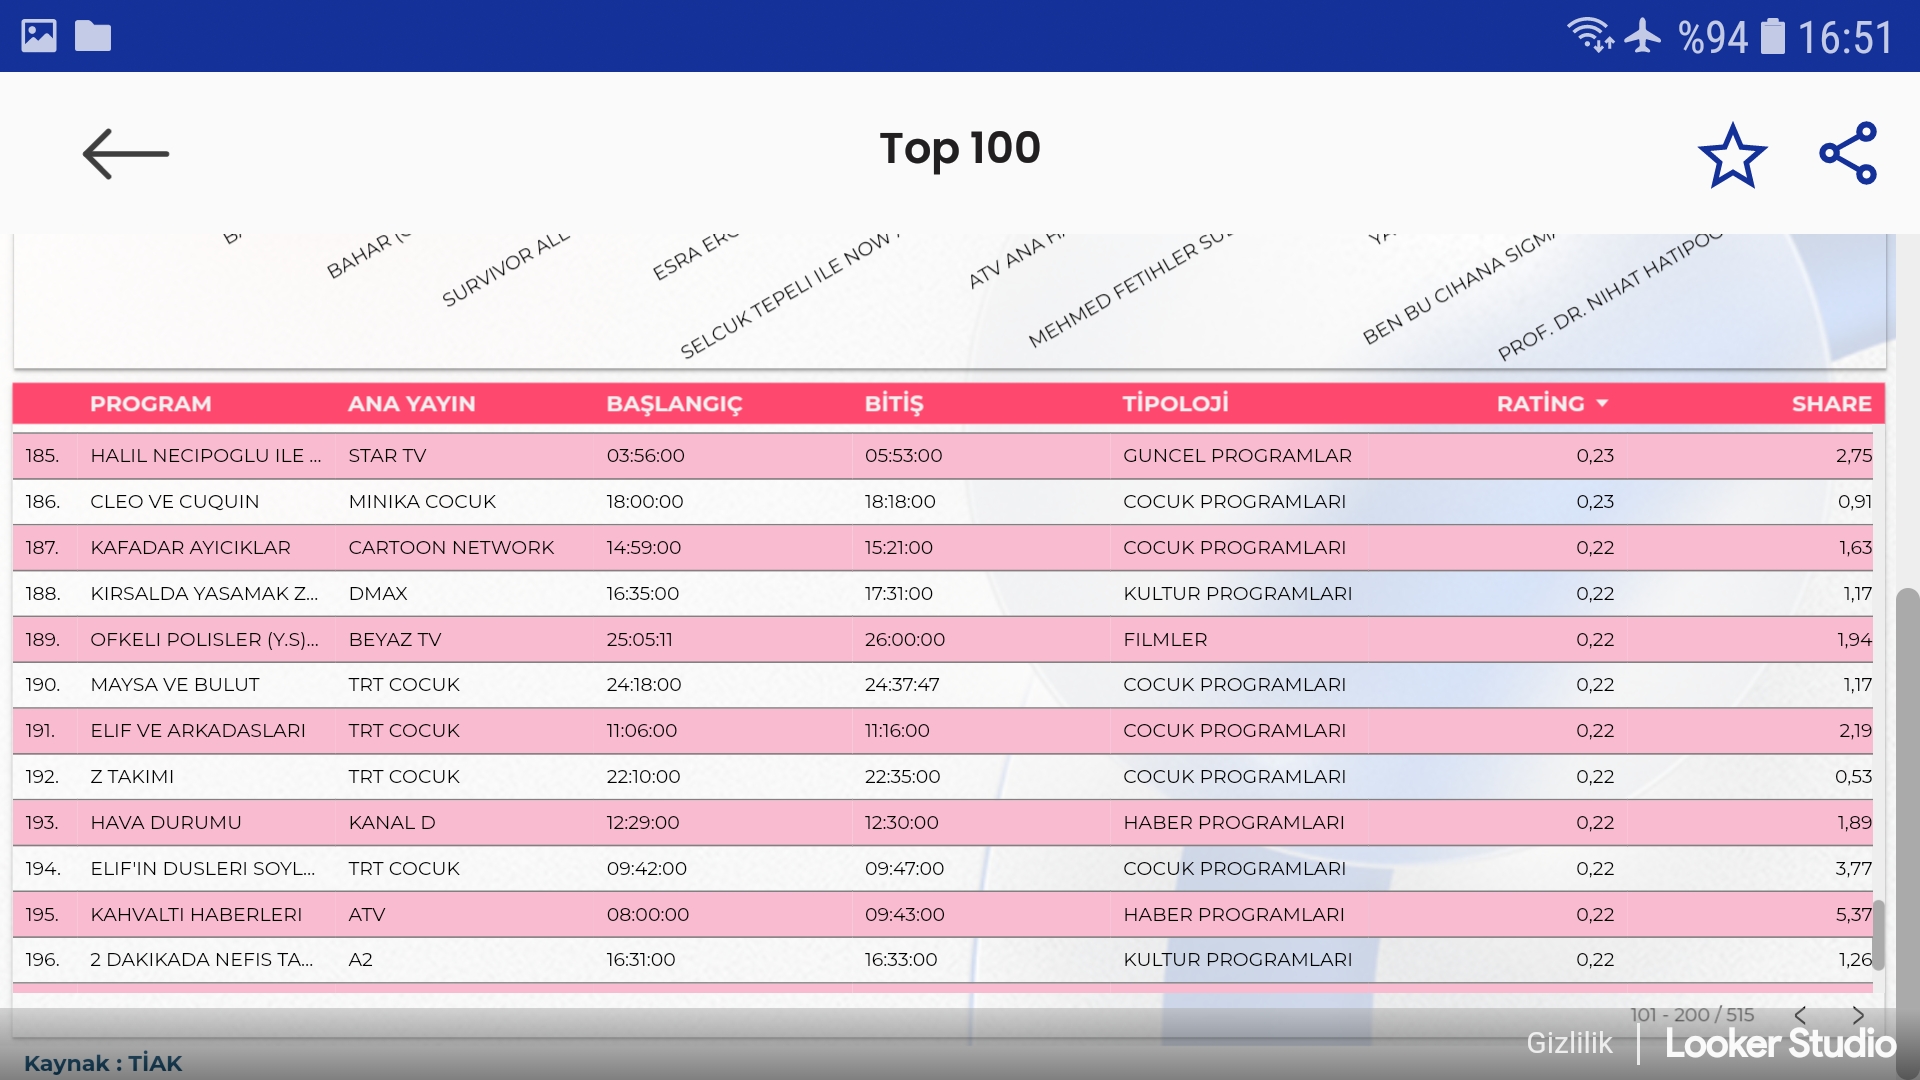
Task: Click the table's vertical scrollbar thumb
Action: pyautogui.click(x=1879, y=935)
